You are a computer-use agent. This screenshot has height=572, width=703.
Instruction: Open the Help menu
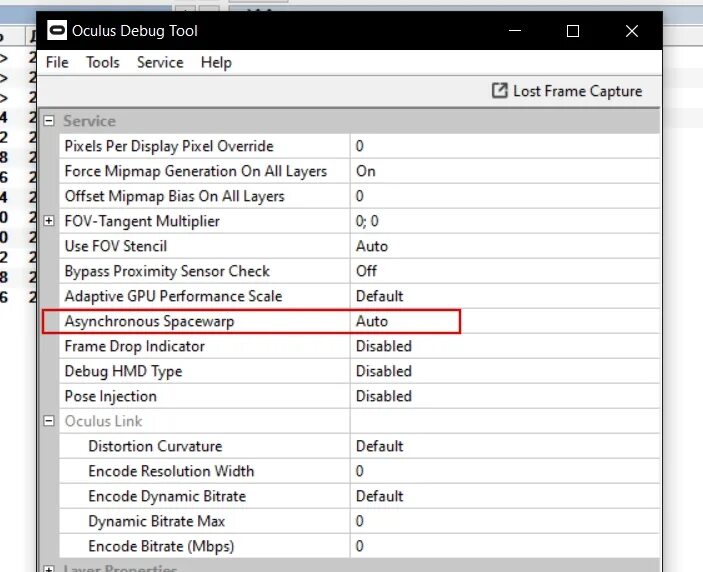216,62
